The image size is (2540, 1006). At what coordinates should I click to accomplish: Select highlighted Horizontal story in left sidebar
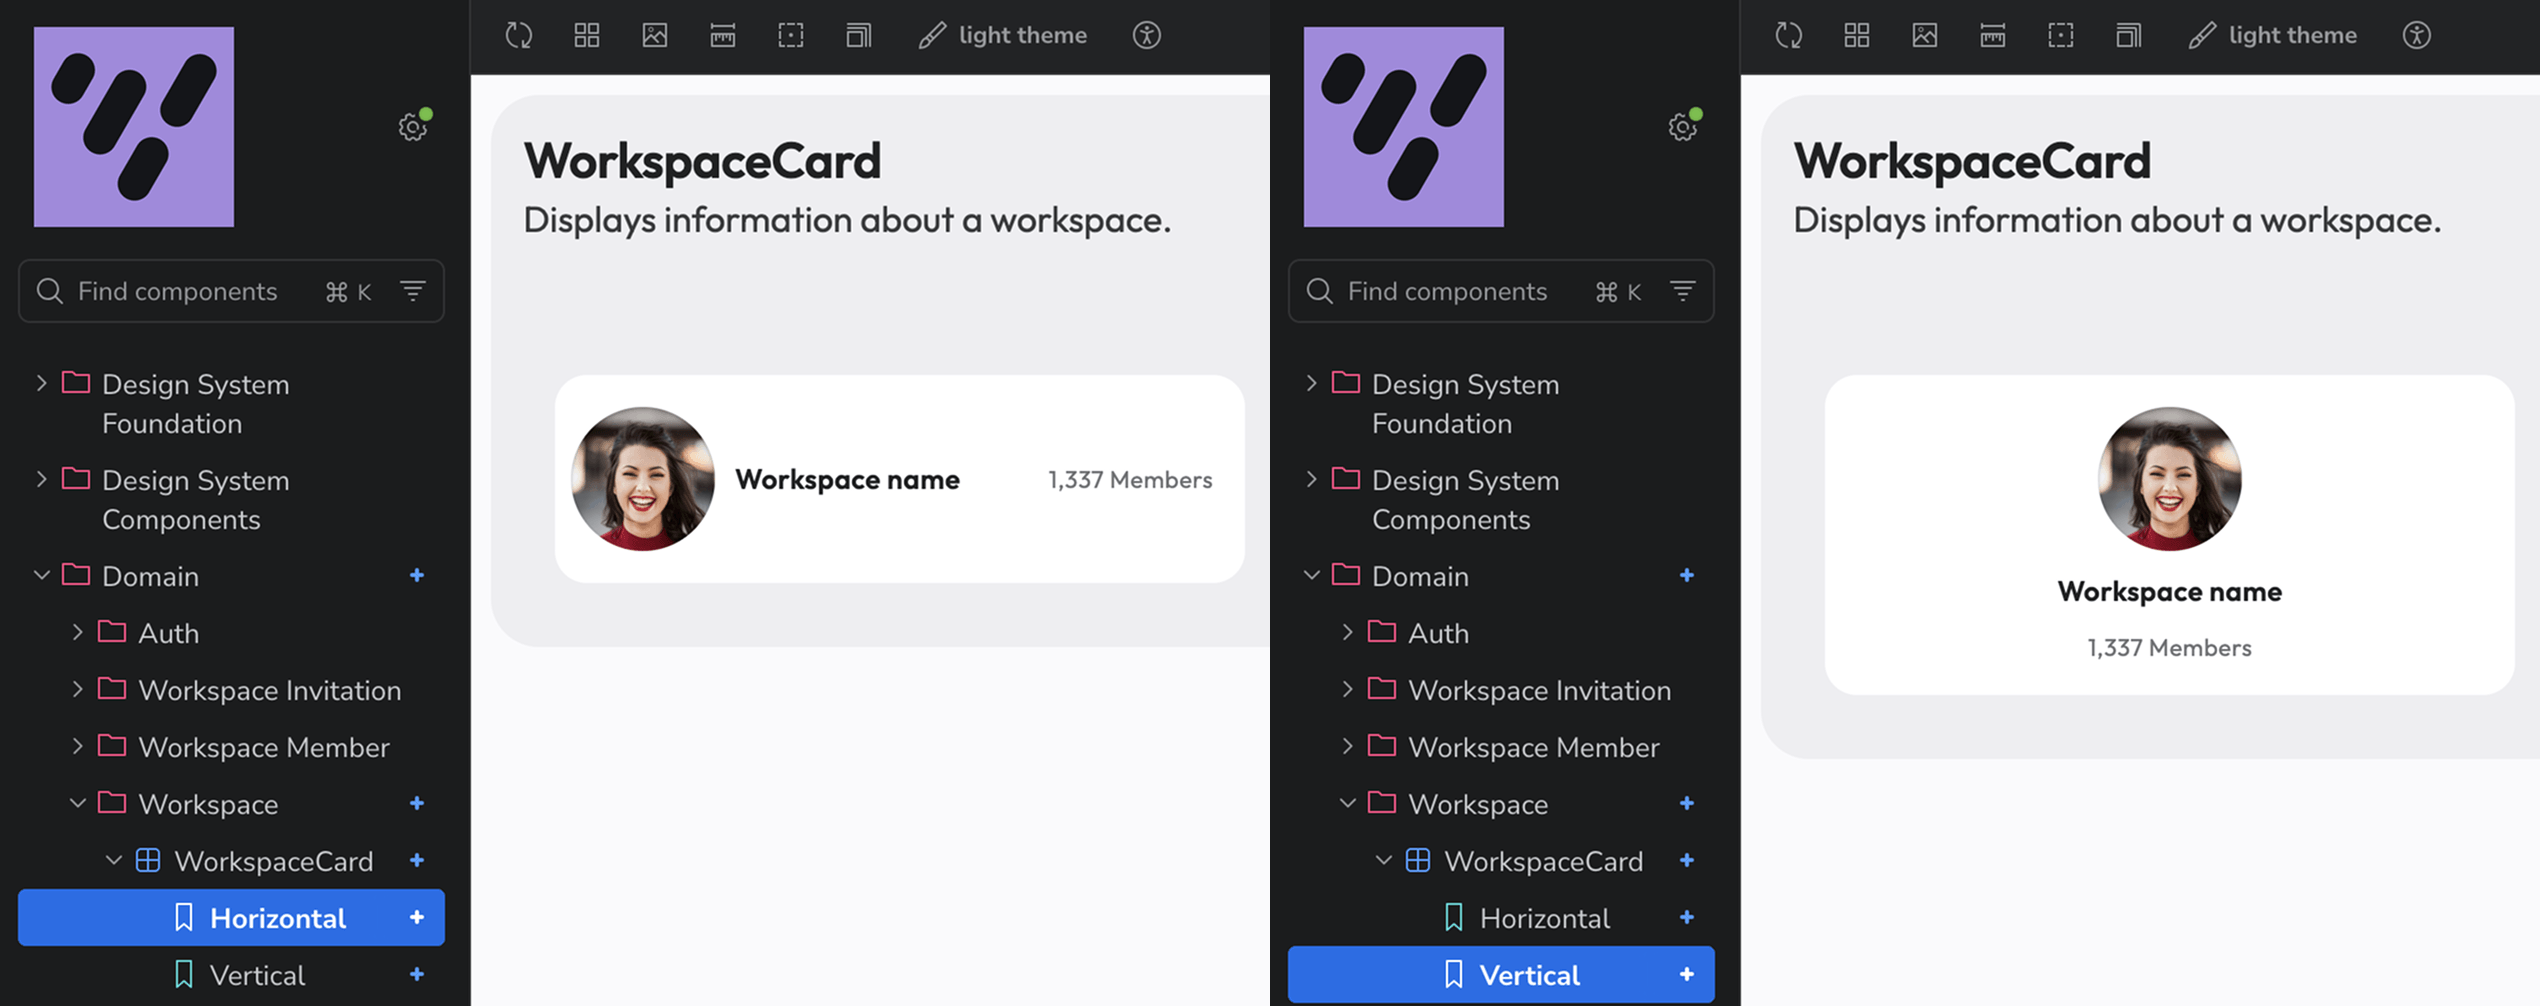[x=231, y=918]
